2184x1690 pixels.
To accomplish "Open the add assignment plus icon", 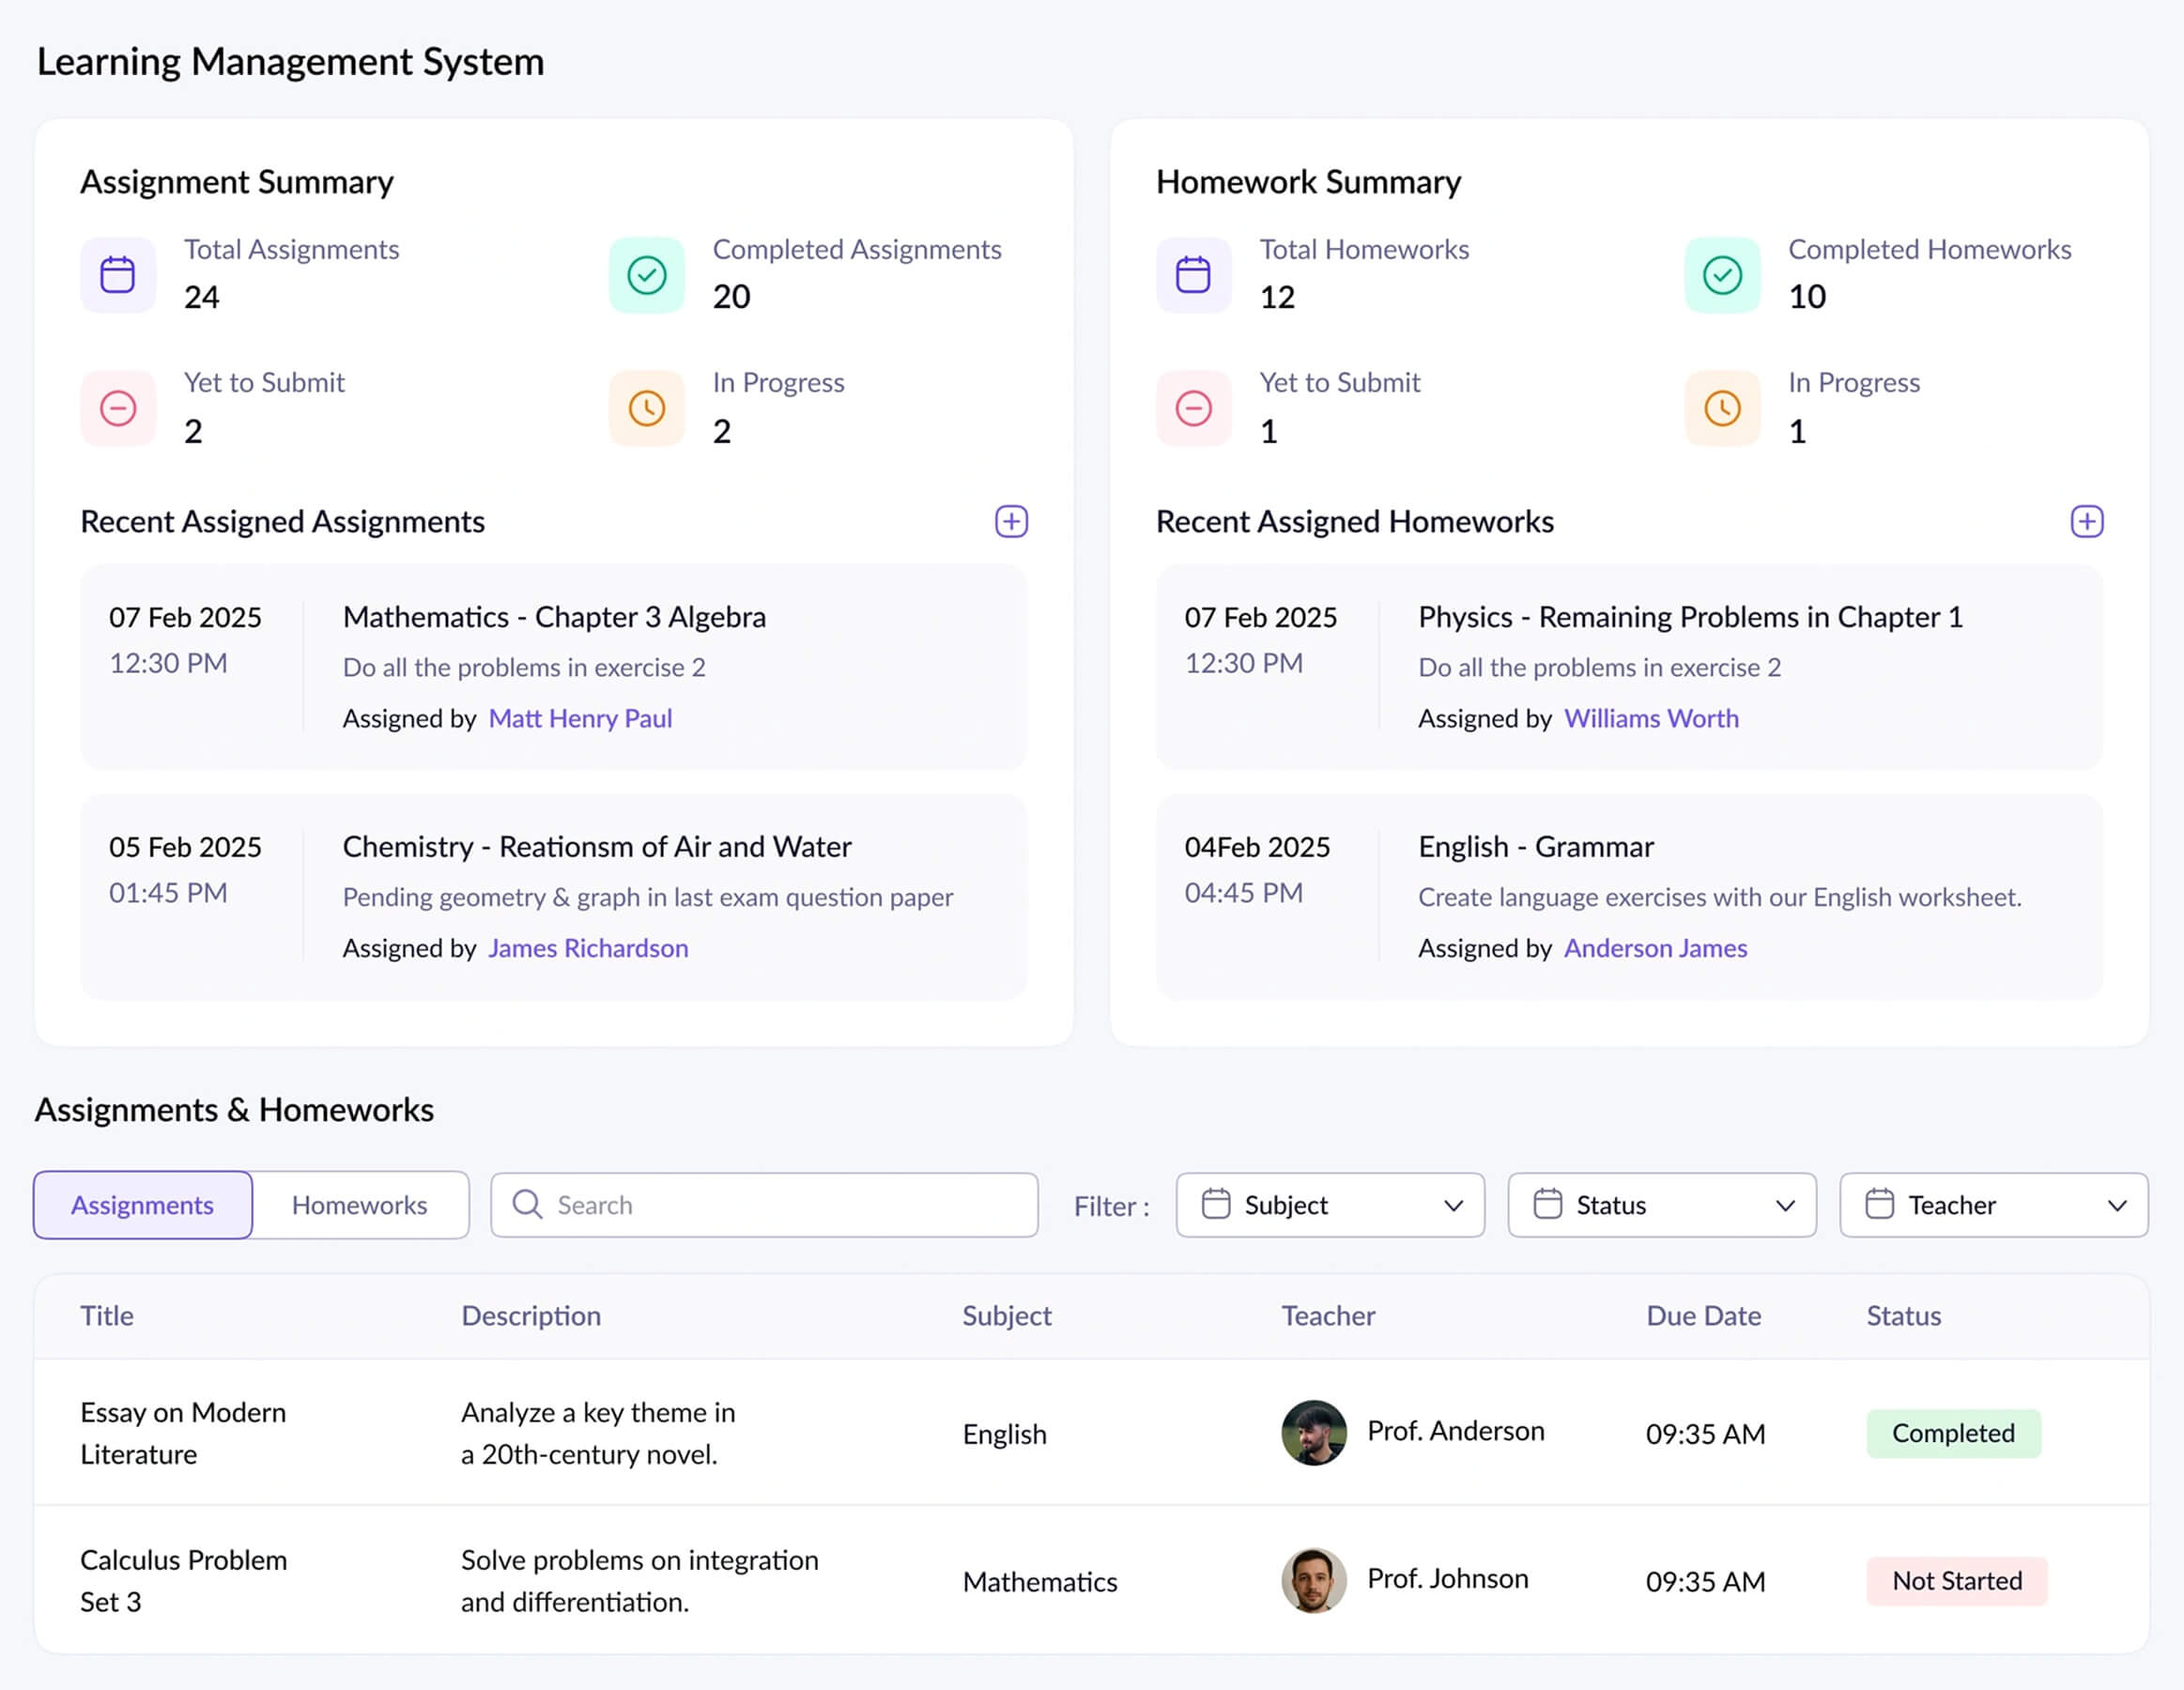I will [x=1012, y=521].
